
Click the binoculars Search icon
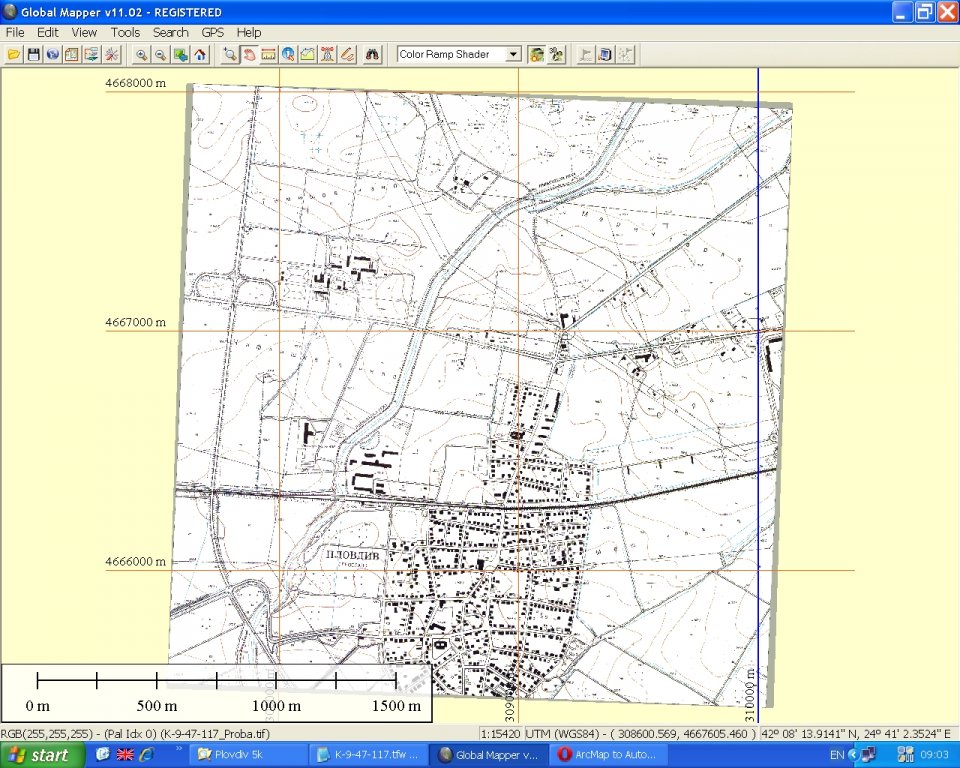pyautogui.click(x=372, y=55)
